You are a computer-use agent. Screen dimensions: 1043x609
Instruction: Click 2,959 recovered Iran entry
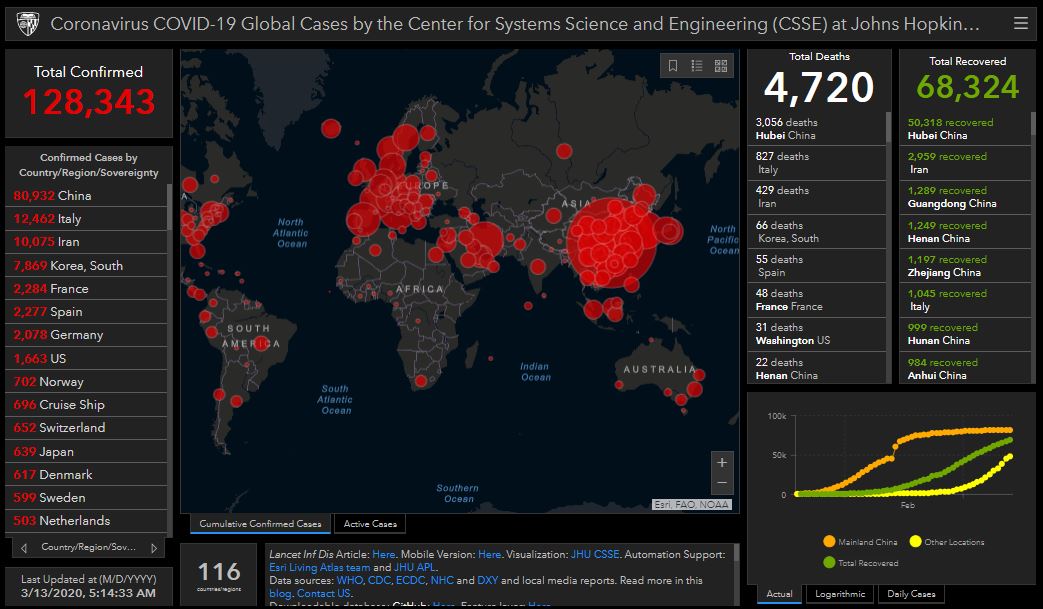[x=965, y=163]
